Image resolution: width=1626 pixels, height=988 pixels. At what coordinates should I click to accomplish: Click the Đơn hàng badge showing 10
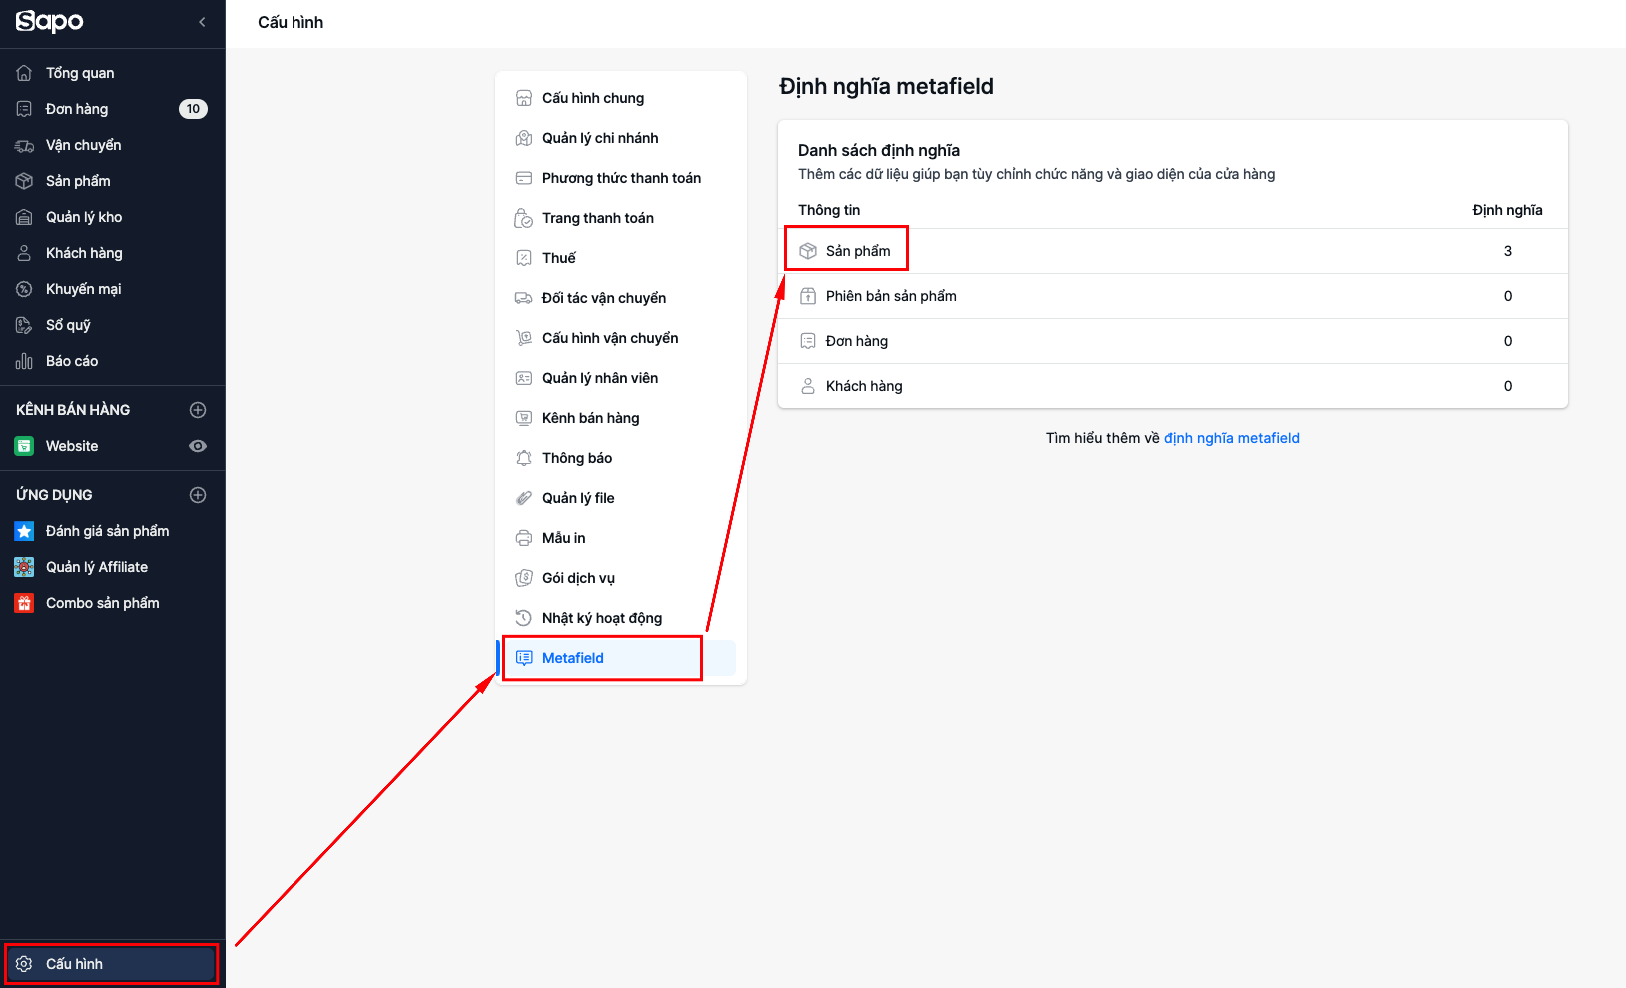click(193, 109)
